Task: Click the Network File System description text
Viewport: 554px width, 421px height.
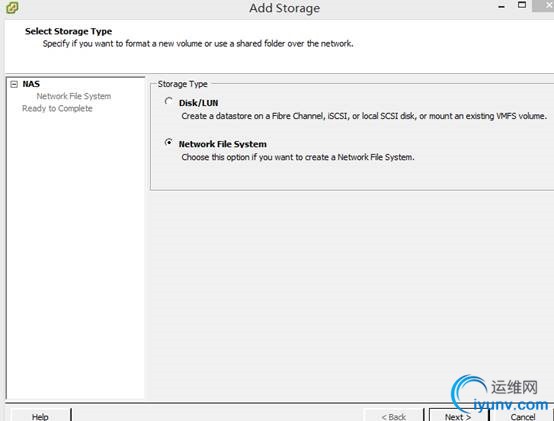Action: (298, 157)
